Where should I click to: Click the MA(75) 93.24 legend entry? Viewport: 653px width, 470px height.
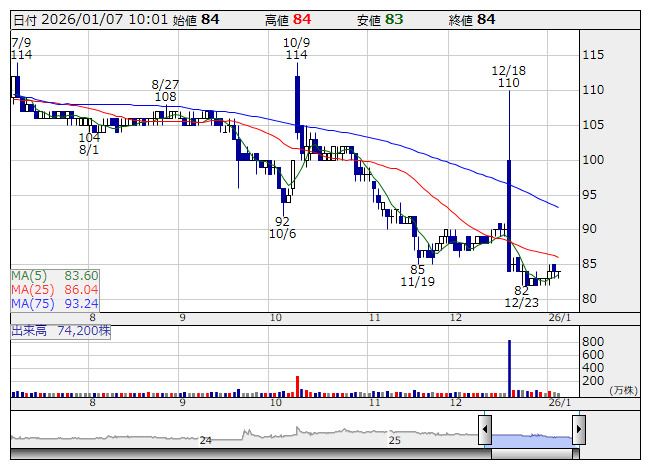point(55,304)
